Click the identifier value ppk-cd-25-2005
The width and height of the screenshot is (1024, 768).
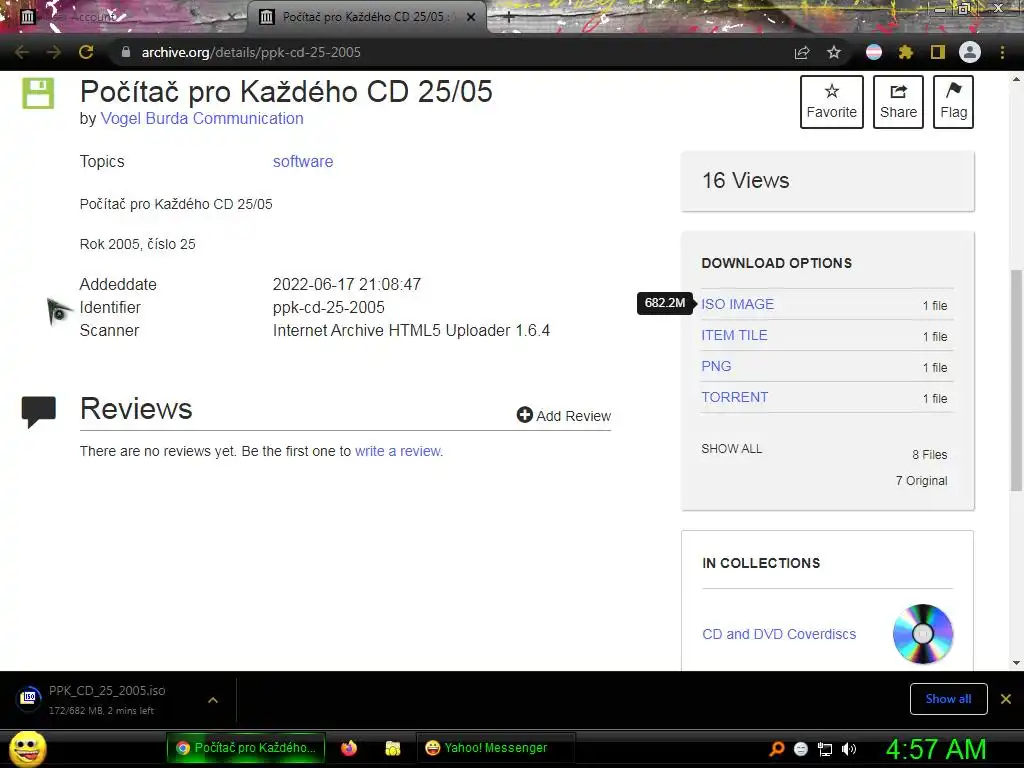click(328, 308)
